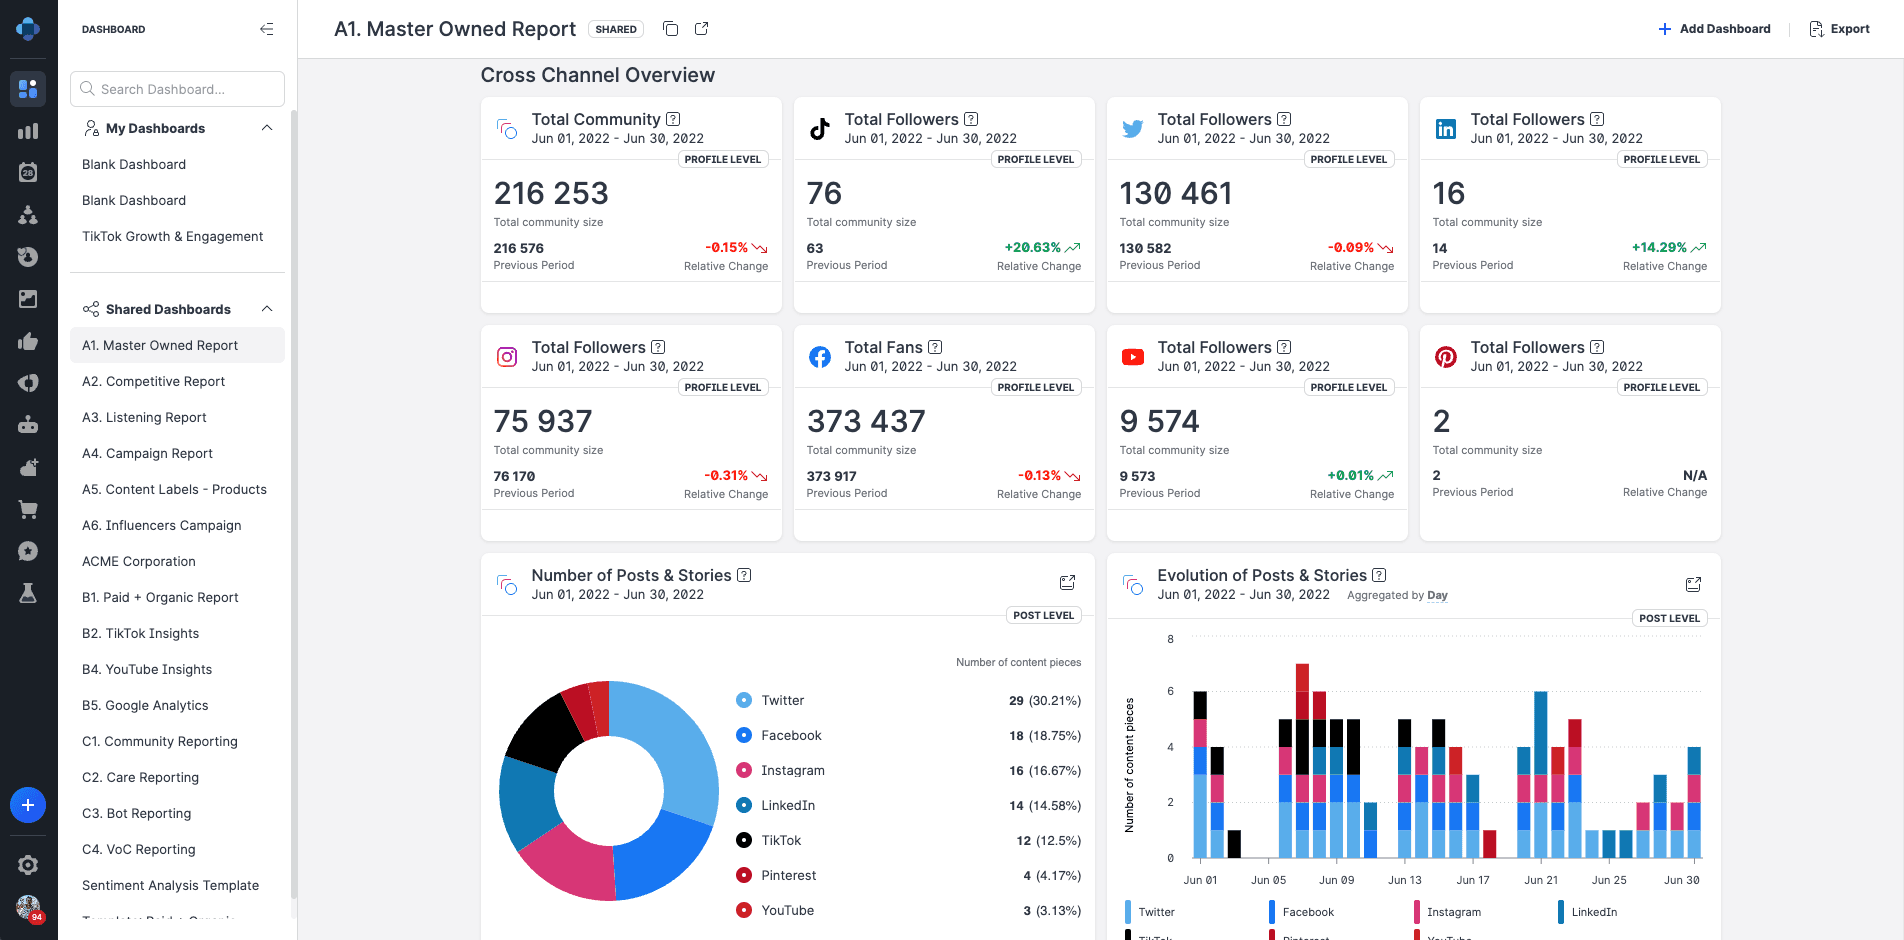Collapse the My Dashboards section
This screenshot has width=1904, height=940.
point(267,128)
